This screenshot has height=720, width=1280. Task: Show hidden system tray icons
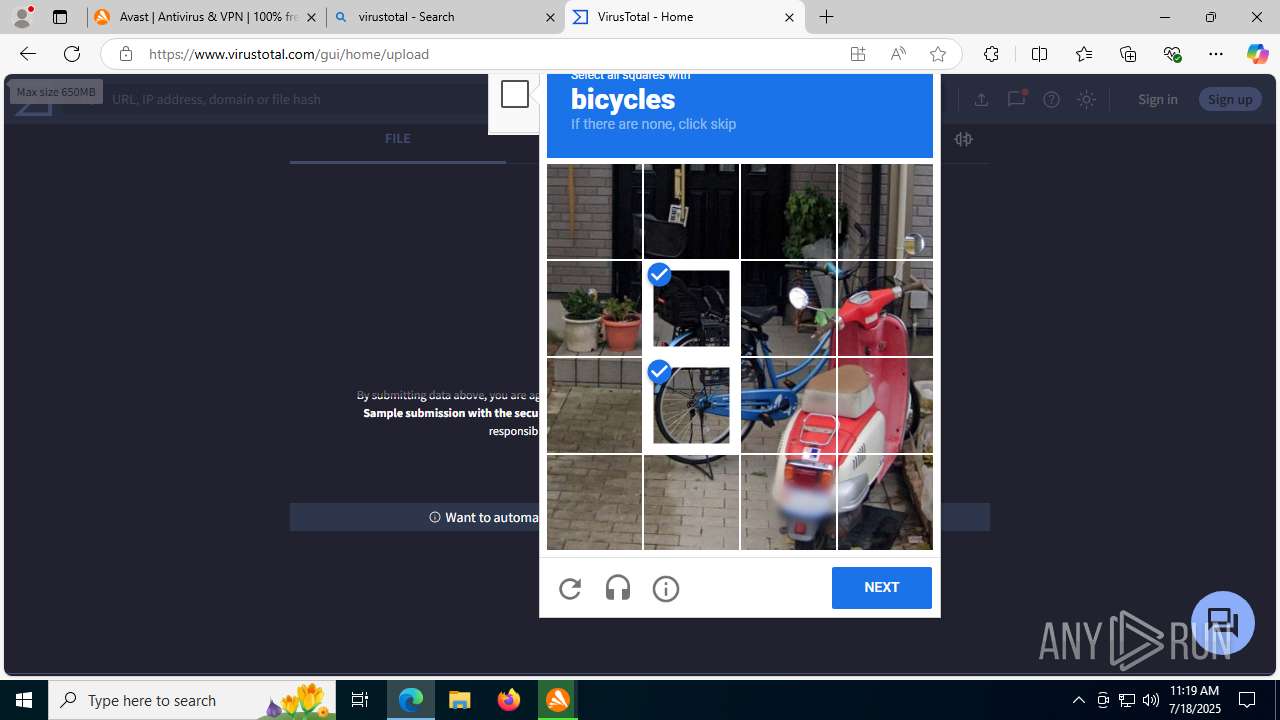click(x=1078, y=700)
